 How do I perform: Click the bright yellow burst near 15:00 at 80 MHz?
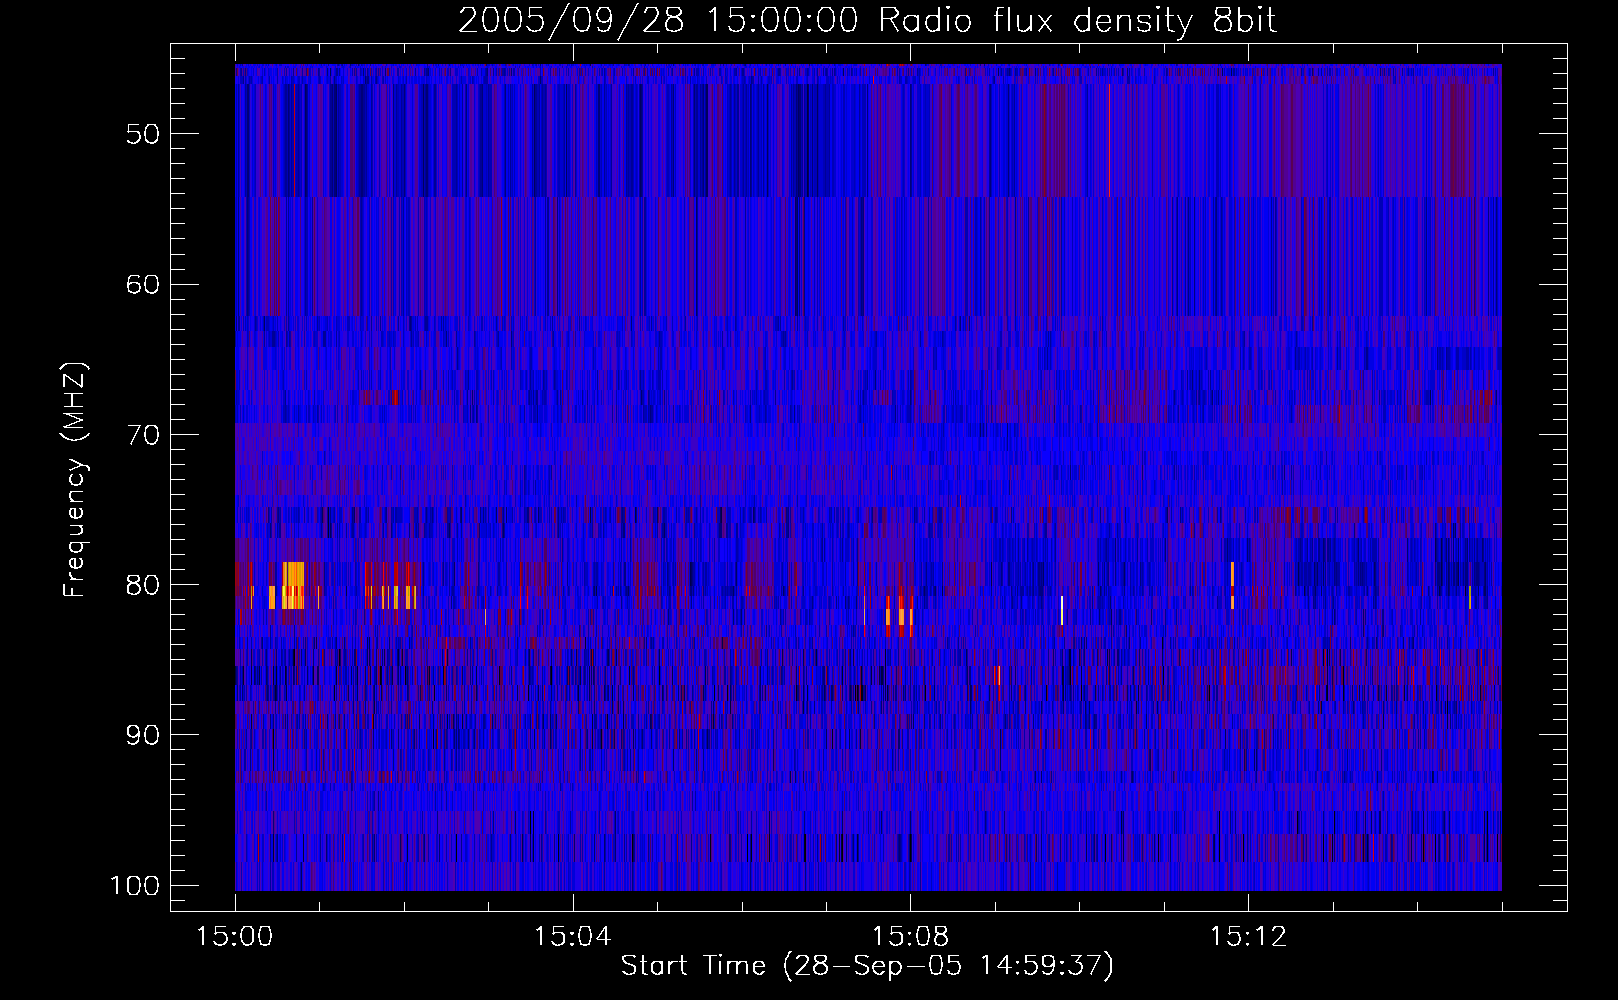[x=293, y=585]
